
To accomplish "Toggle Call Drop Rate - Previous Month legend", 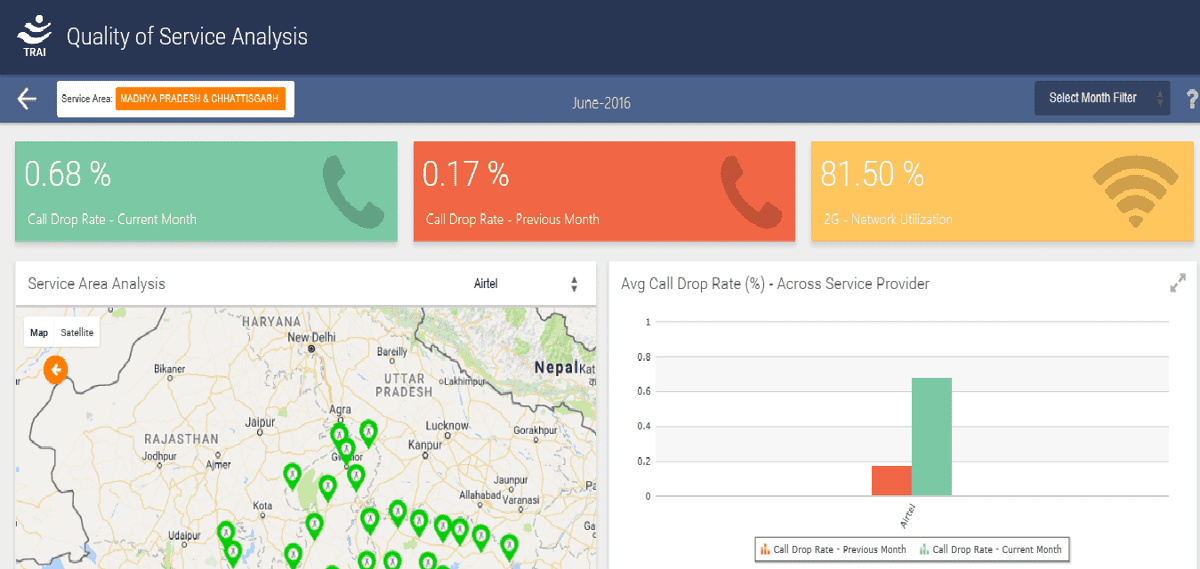I will tap(833, 549).
